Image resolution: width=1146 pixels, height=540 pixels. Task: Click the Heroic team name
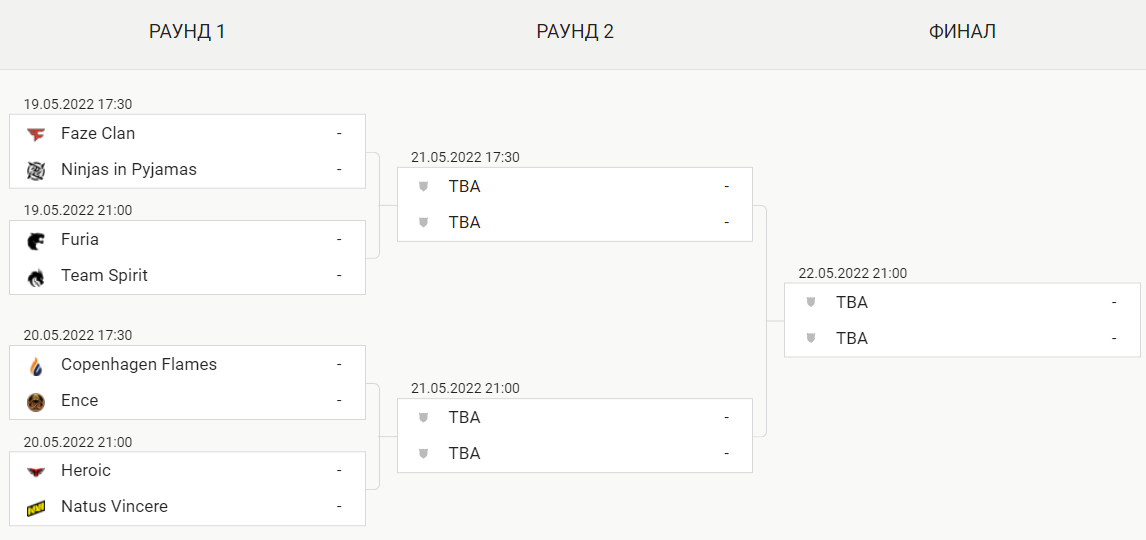tap(86, 471)
